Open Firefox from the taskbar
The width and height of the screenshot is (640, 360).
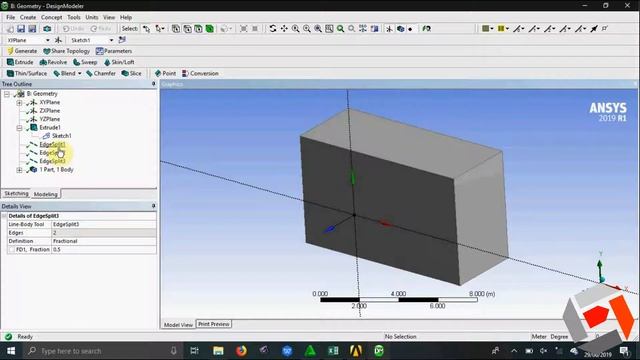pos(241,351)
